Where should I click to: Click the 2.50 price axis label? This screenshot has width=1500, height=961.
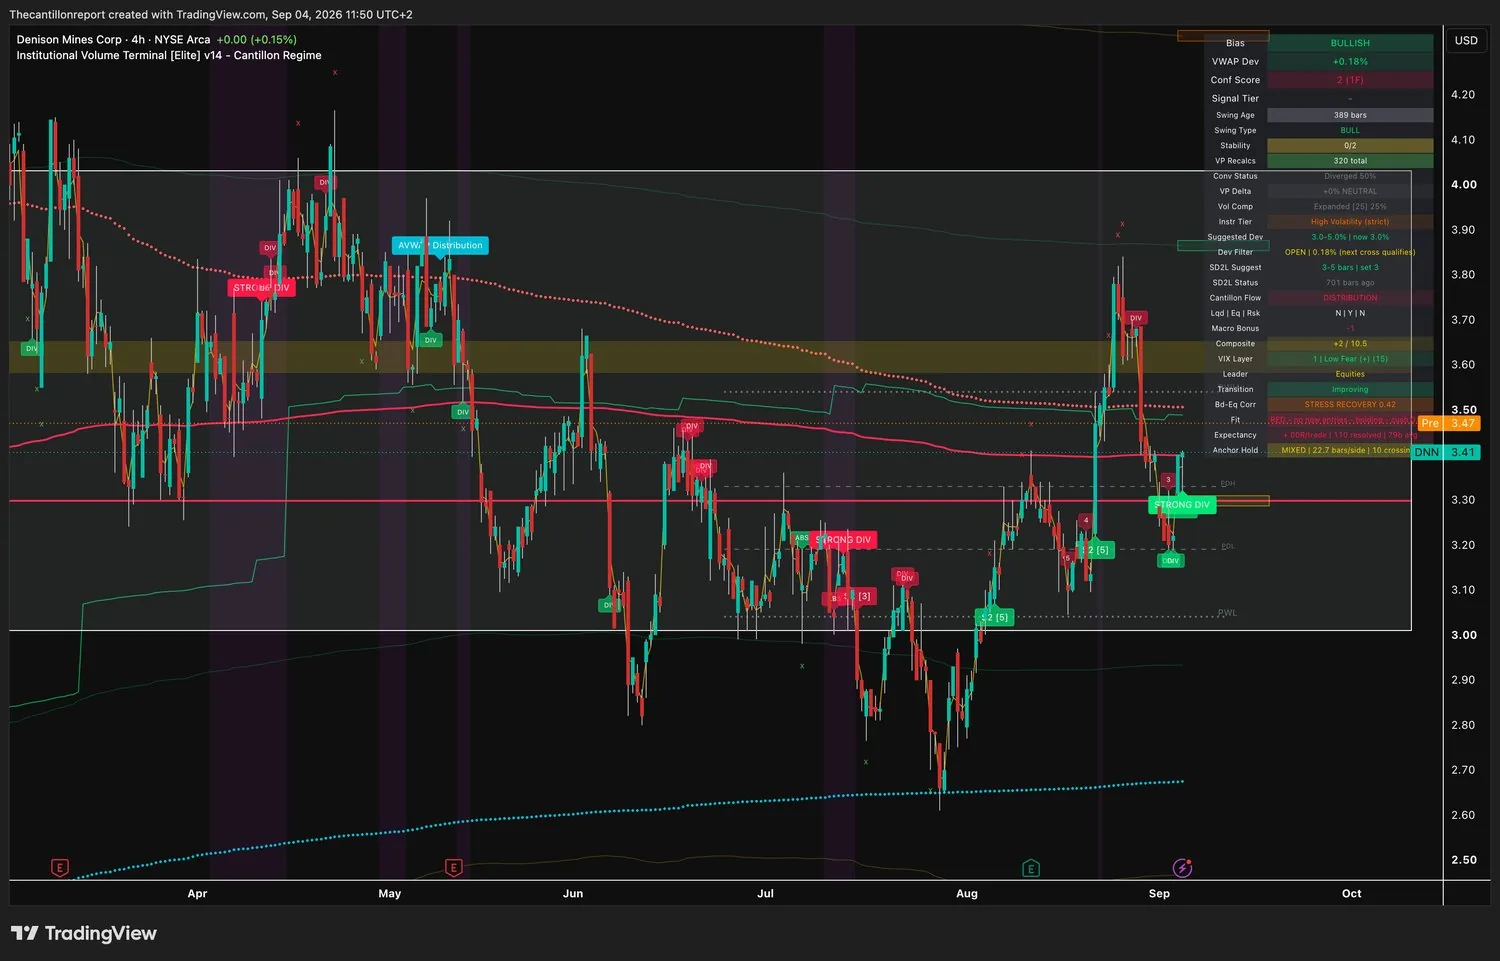[x=1463, y=860]
